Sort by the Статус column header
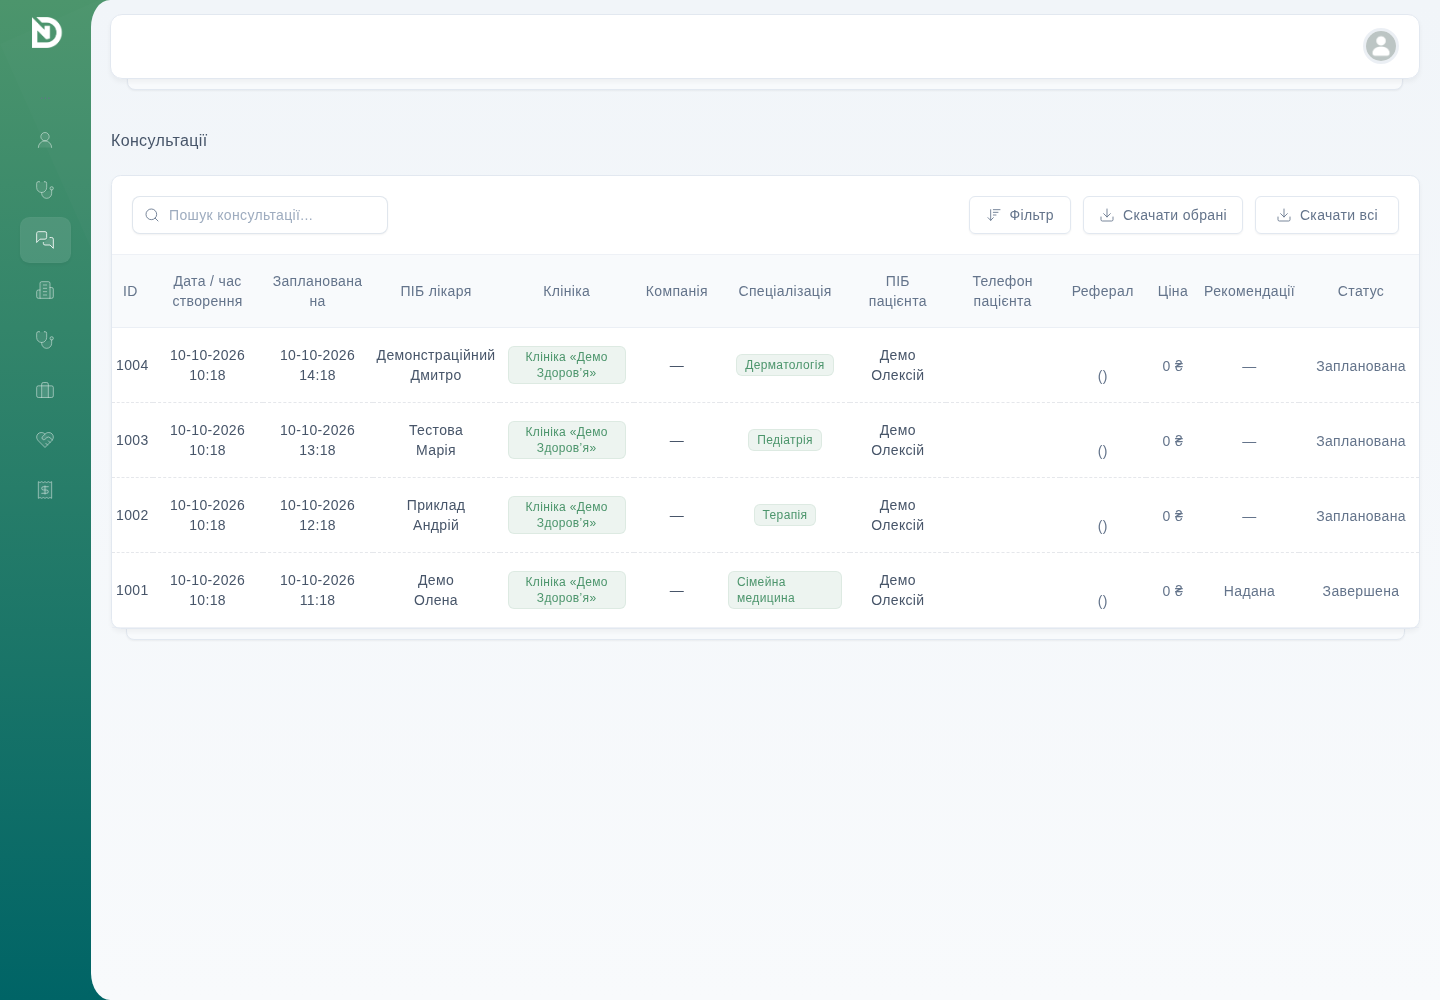 pos(1360,291)
